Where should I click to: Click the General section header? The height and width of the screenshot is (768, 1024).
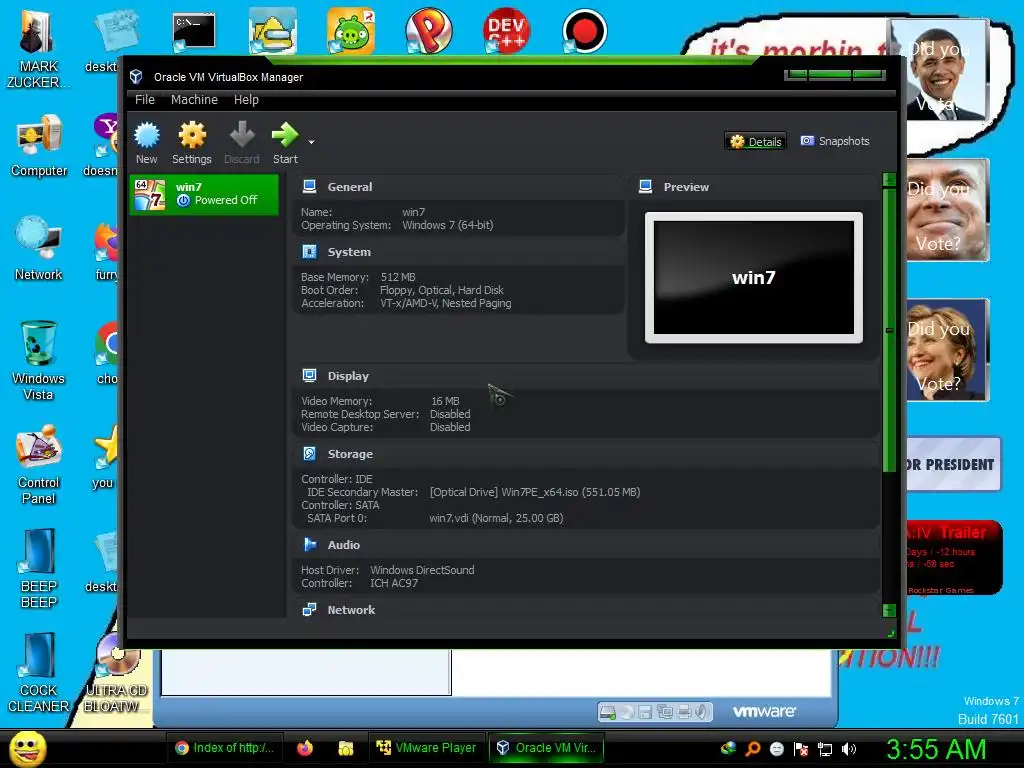[349, 187]
